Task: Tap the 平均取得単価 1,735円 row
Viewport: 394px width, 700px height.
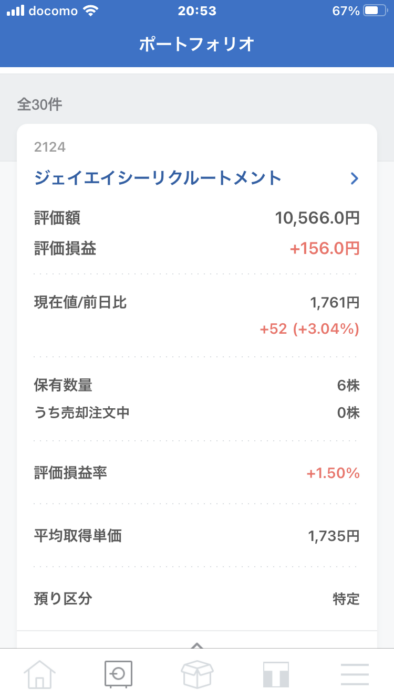Action: point(197,536)
